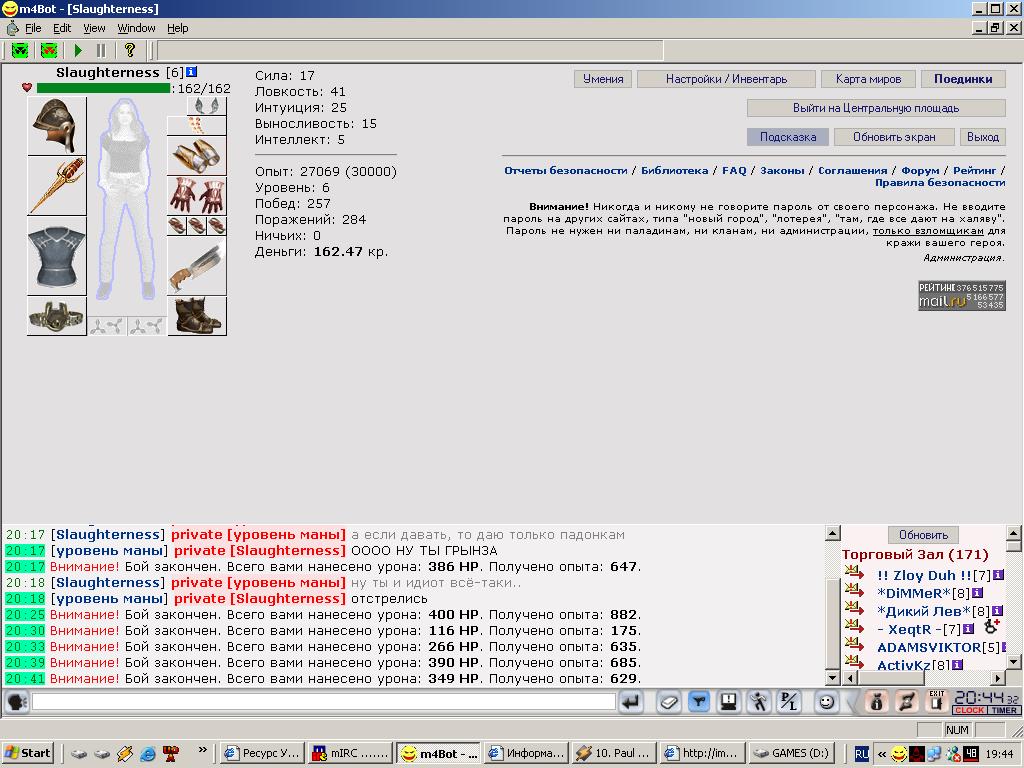Open the Edit menu

point(62,28)
